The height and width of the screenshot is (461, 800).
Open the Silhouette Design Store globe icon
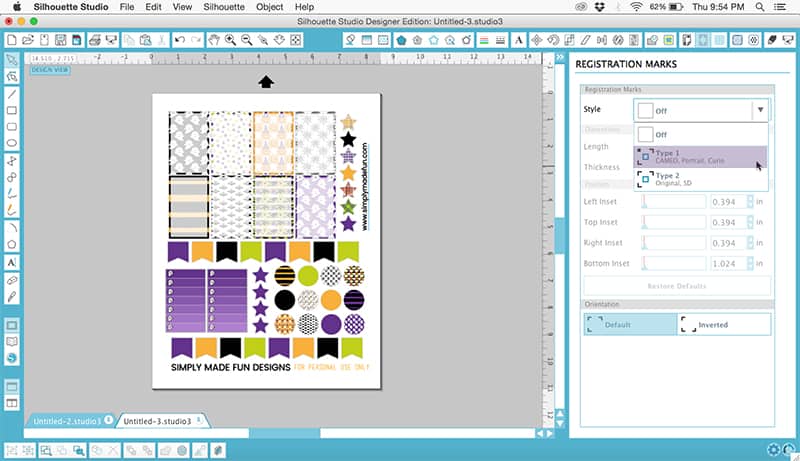point(11,358)
